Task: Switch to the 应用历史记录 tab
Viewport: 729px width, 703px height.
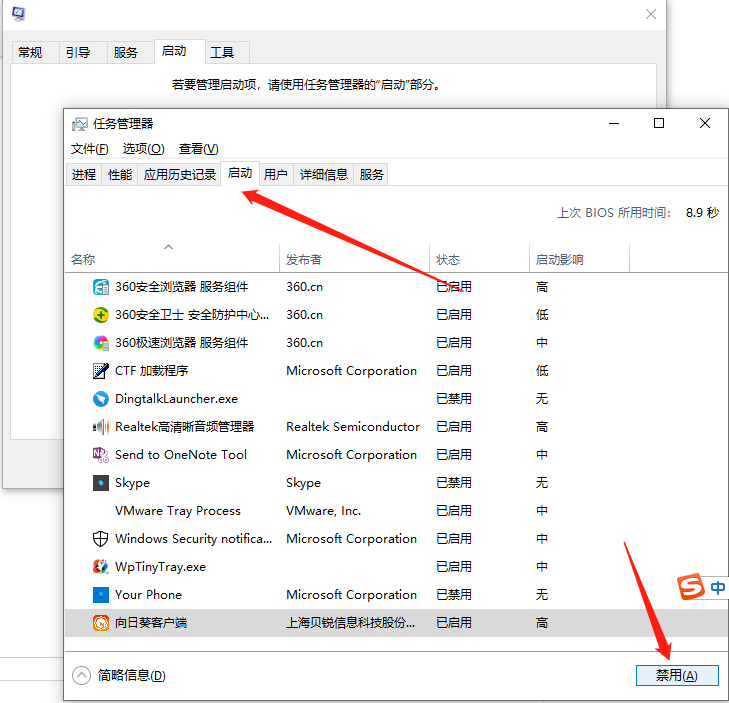Action: point(179,174)
